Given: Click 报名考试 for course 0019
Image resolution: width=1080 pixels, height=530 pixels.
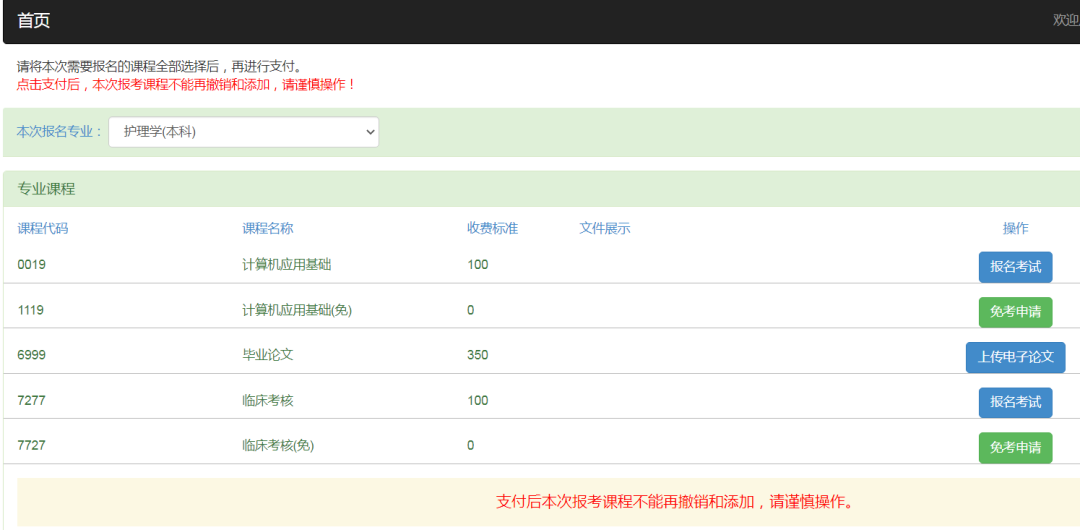Looking at the screenshot, I should click(x=1015, y=267).
